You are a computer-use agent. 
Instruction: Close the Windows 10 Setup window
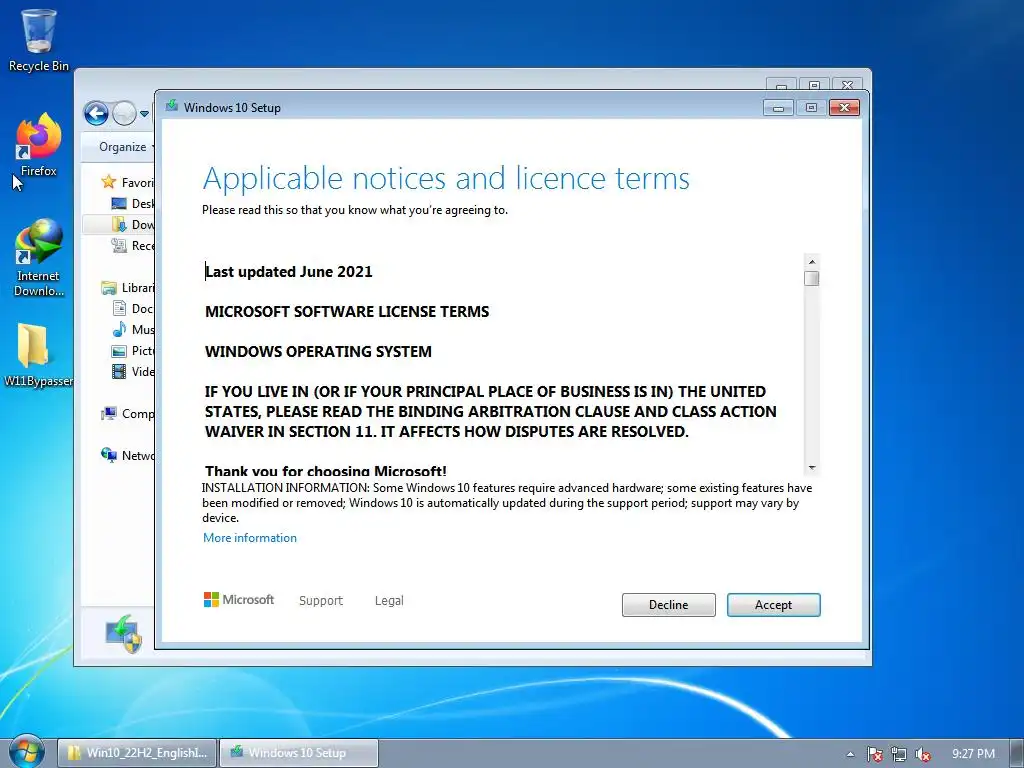[844, 108]
